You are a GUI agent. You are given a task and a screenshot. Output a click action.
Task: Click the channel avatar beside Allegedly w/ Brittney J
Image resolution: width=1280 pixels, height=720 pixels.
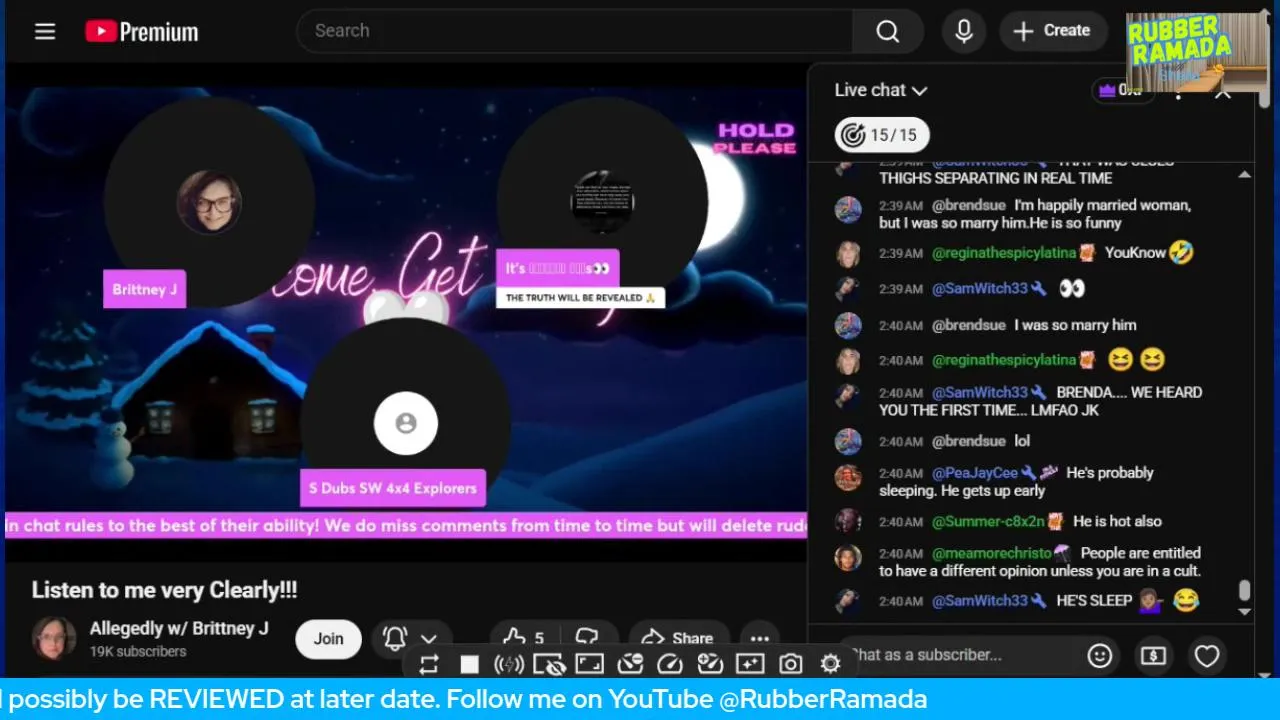tap(54, 639)
